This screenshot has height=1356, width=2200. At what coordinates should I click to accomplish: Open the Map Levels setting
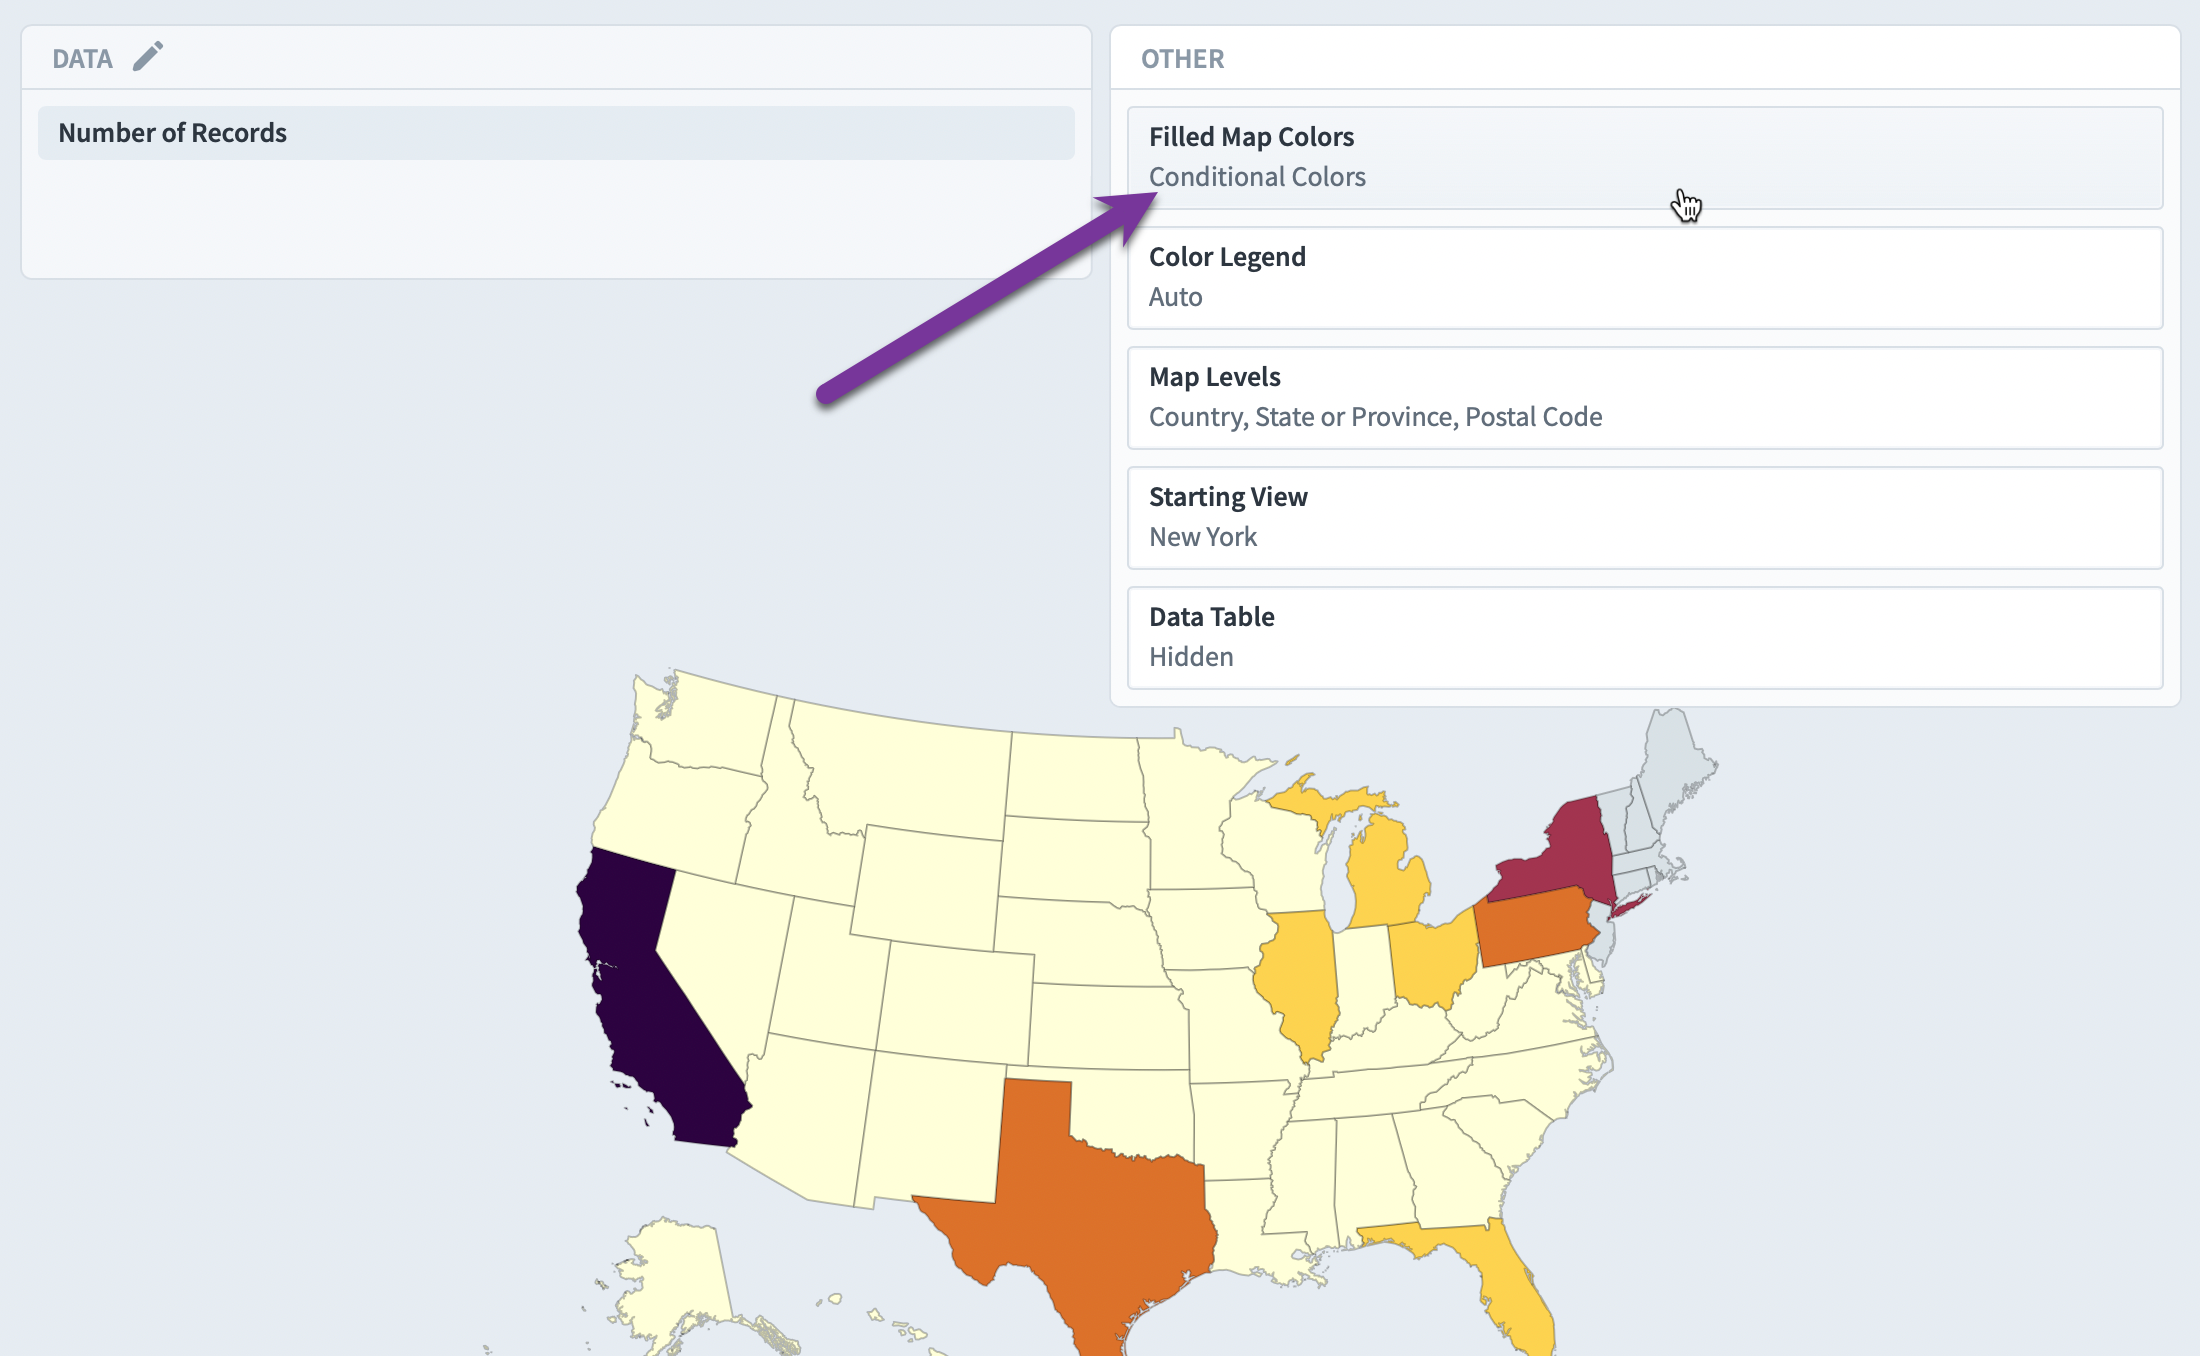pyautogui.click(x=1645, y=398)
